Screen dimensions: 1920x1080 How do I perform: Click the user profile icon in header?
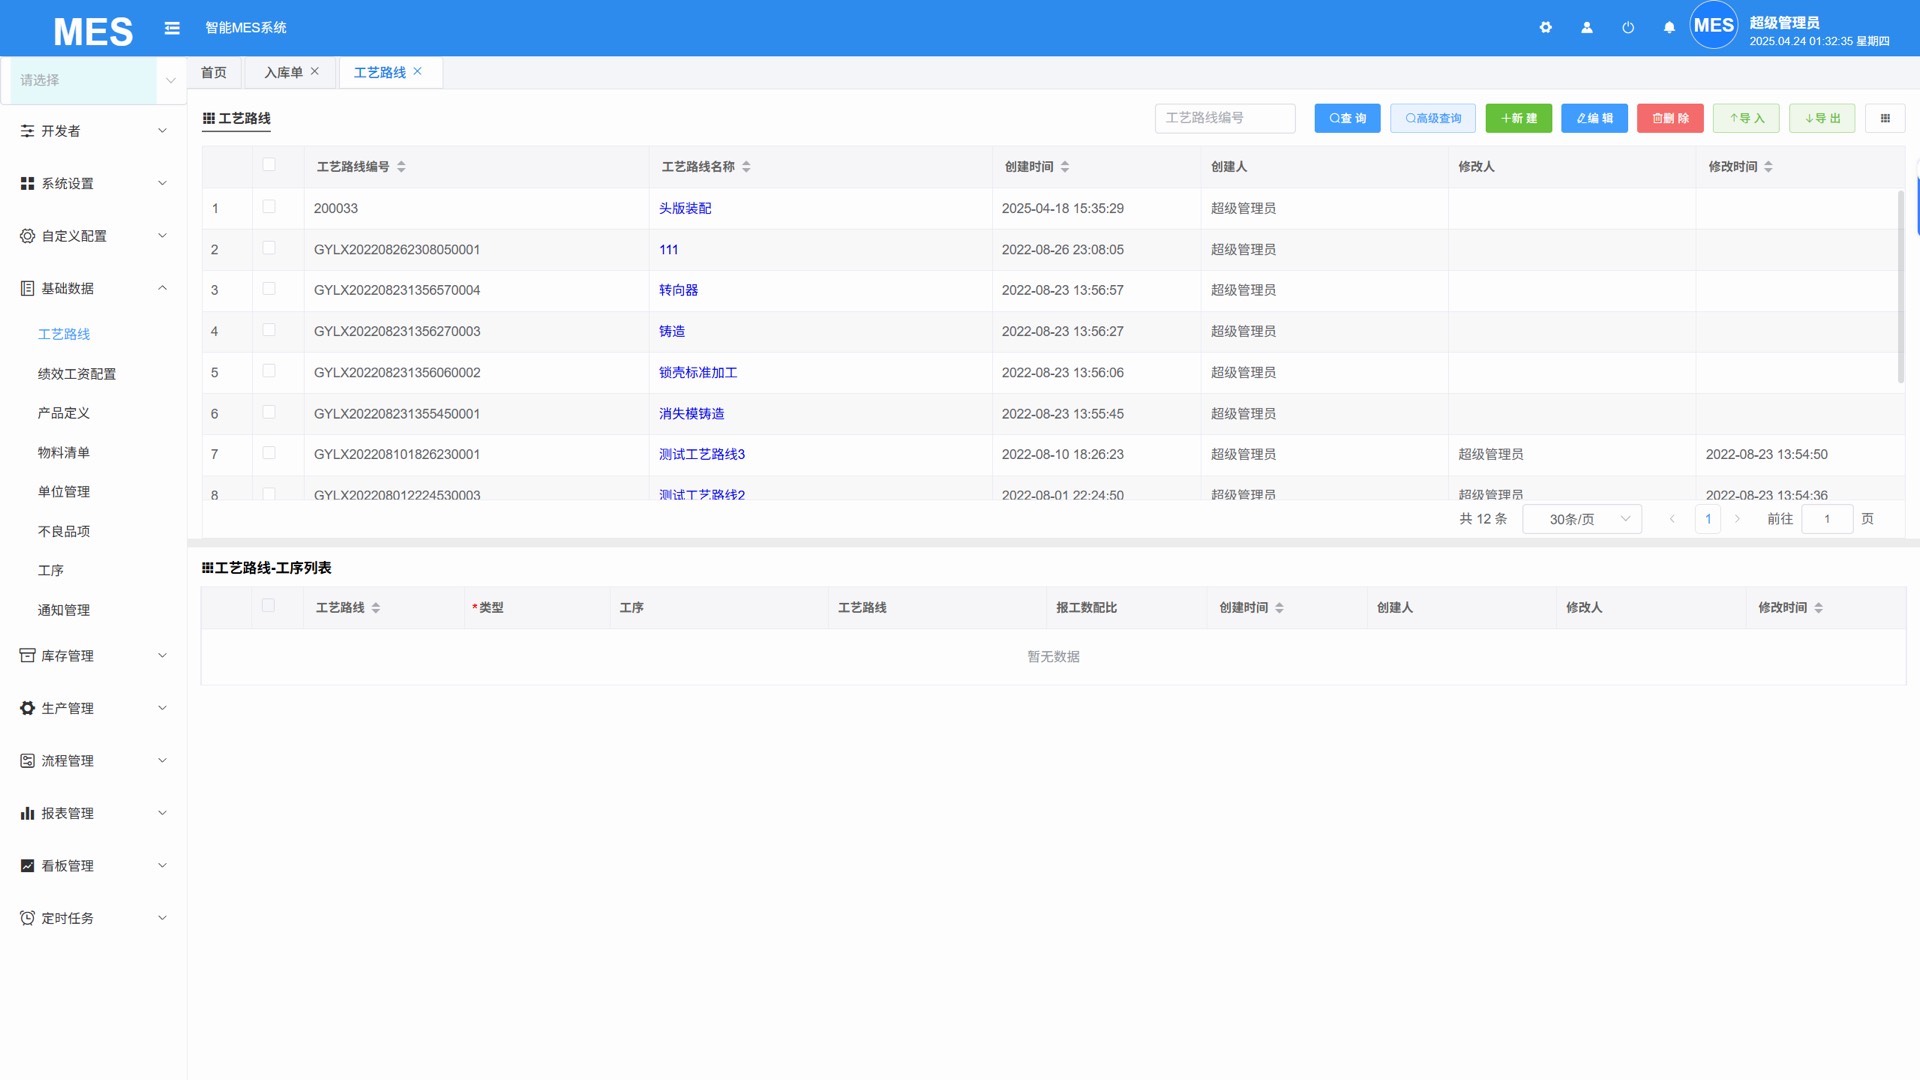pyautogui.click(x=1586, y=28)
